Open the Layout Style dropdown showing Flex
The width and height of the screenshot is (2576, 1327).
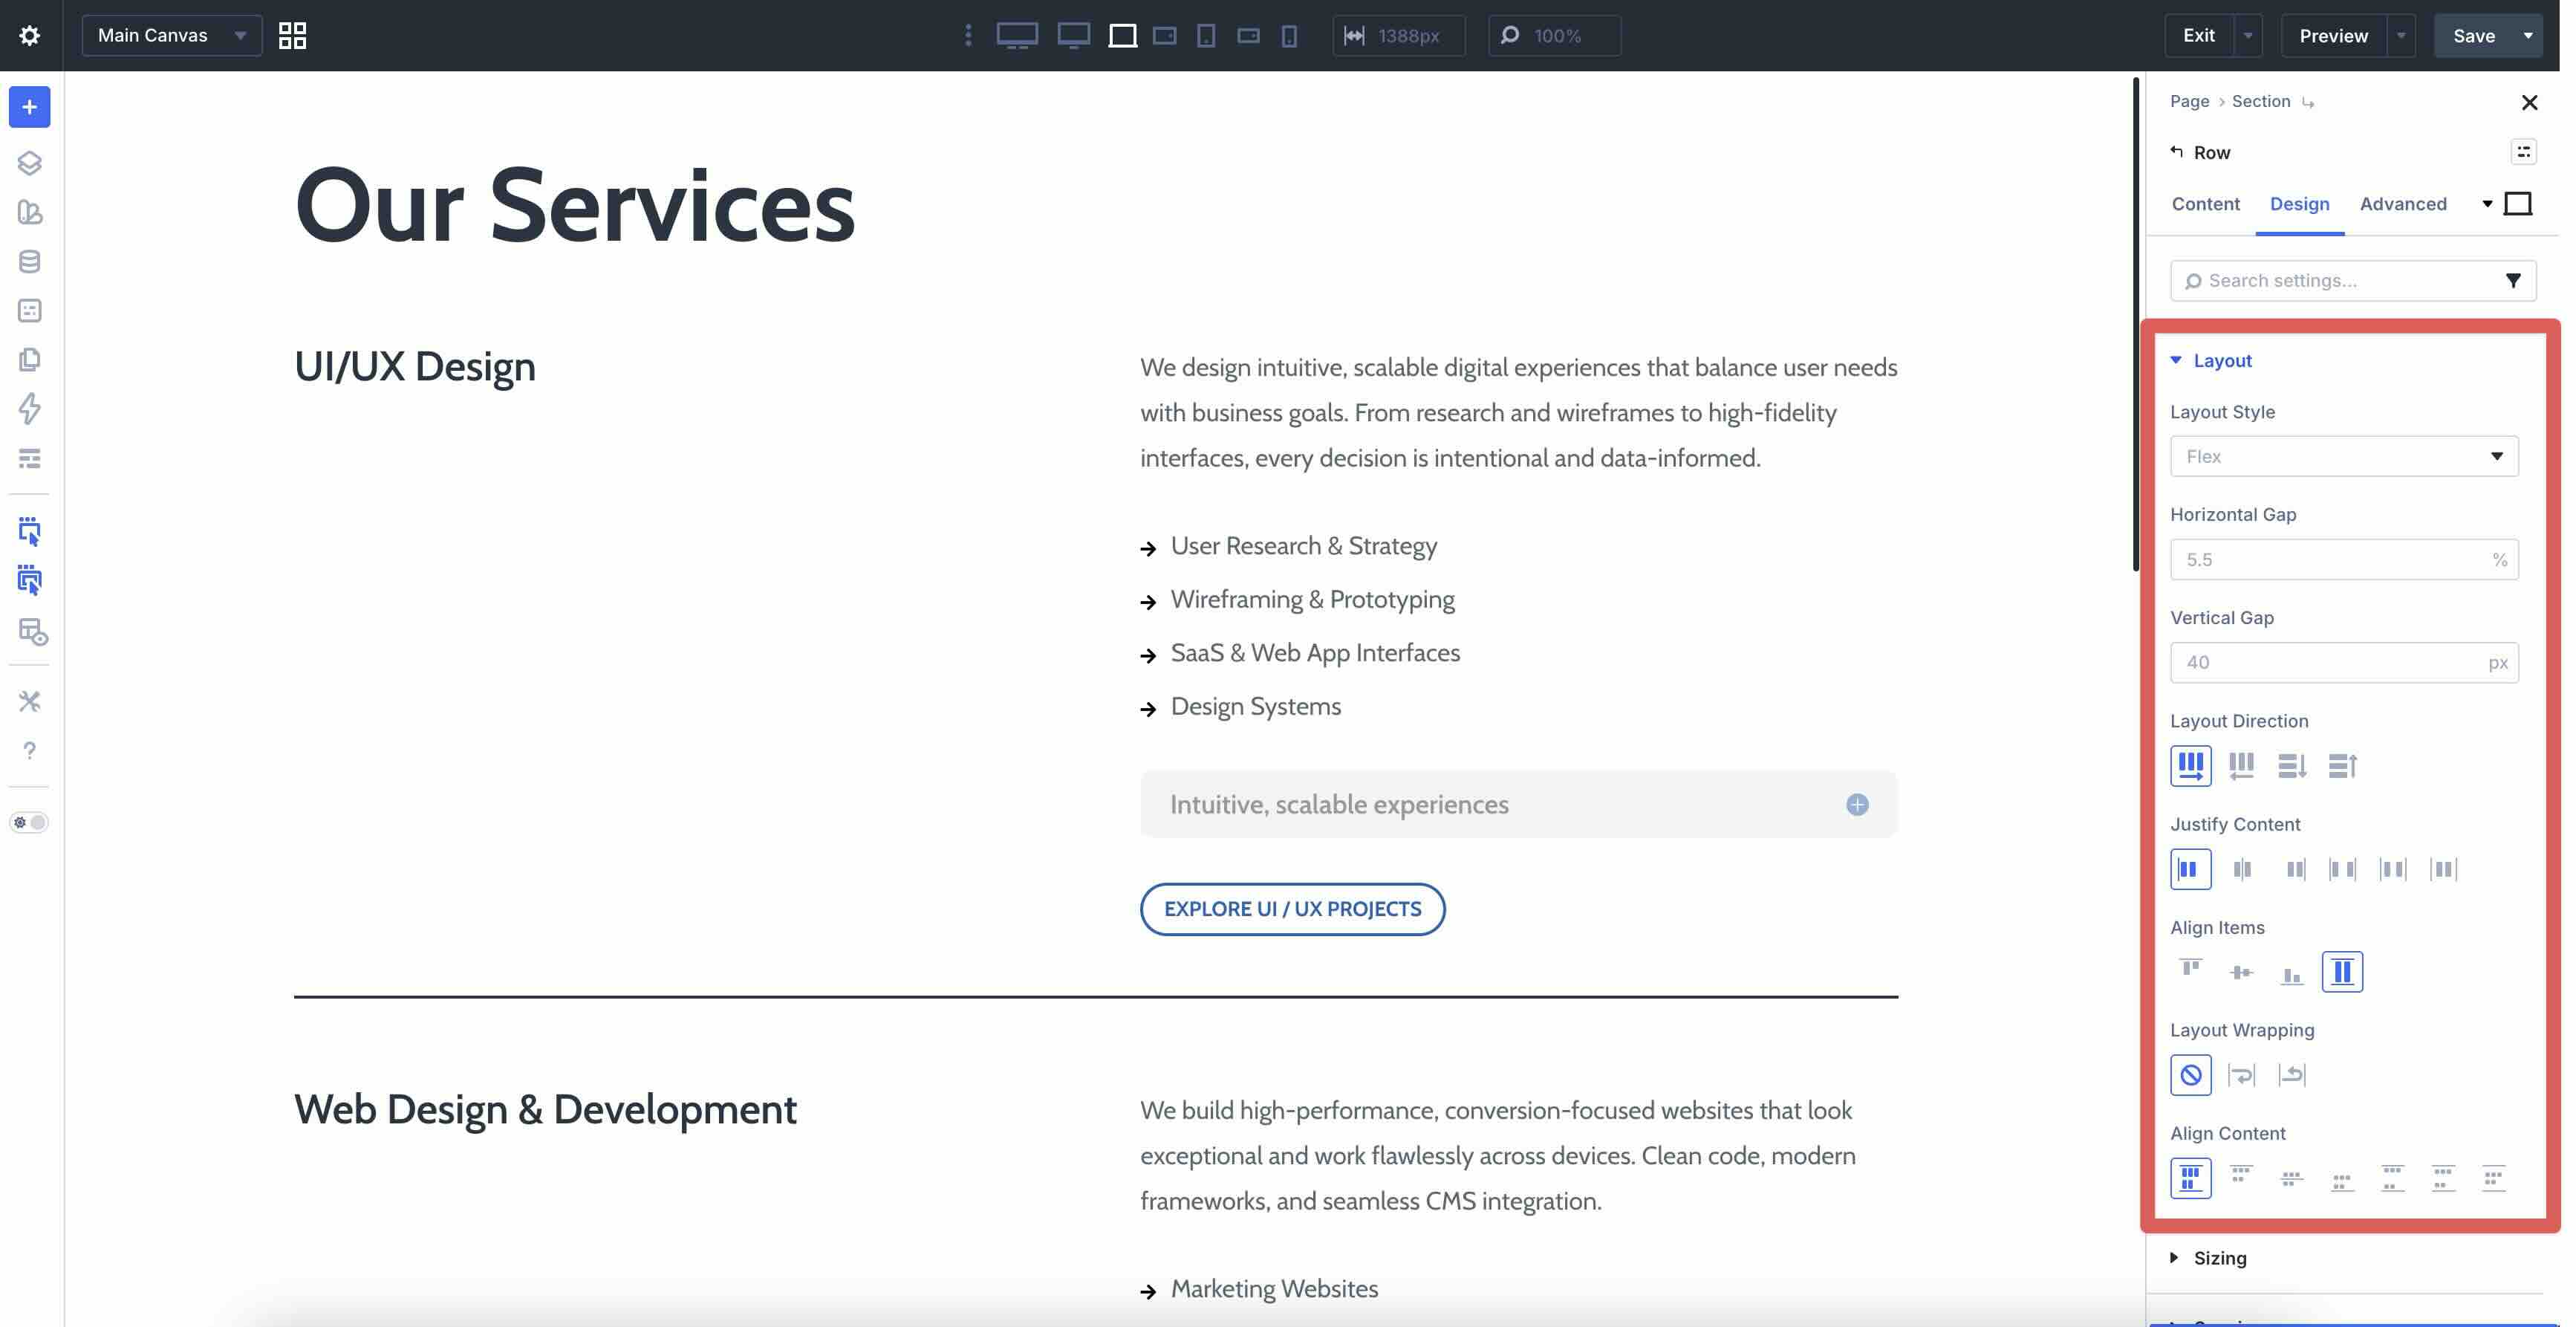2344,456
